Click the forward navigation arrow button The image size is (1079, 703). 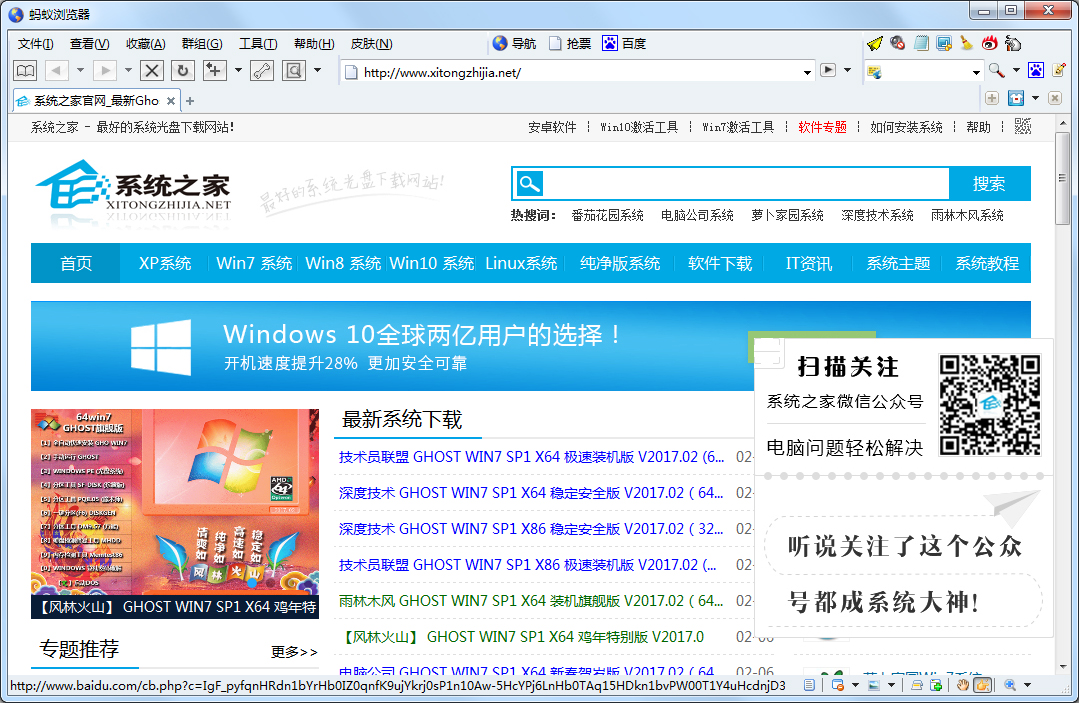coord(105,70)
